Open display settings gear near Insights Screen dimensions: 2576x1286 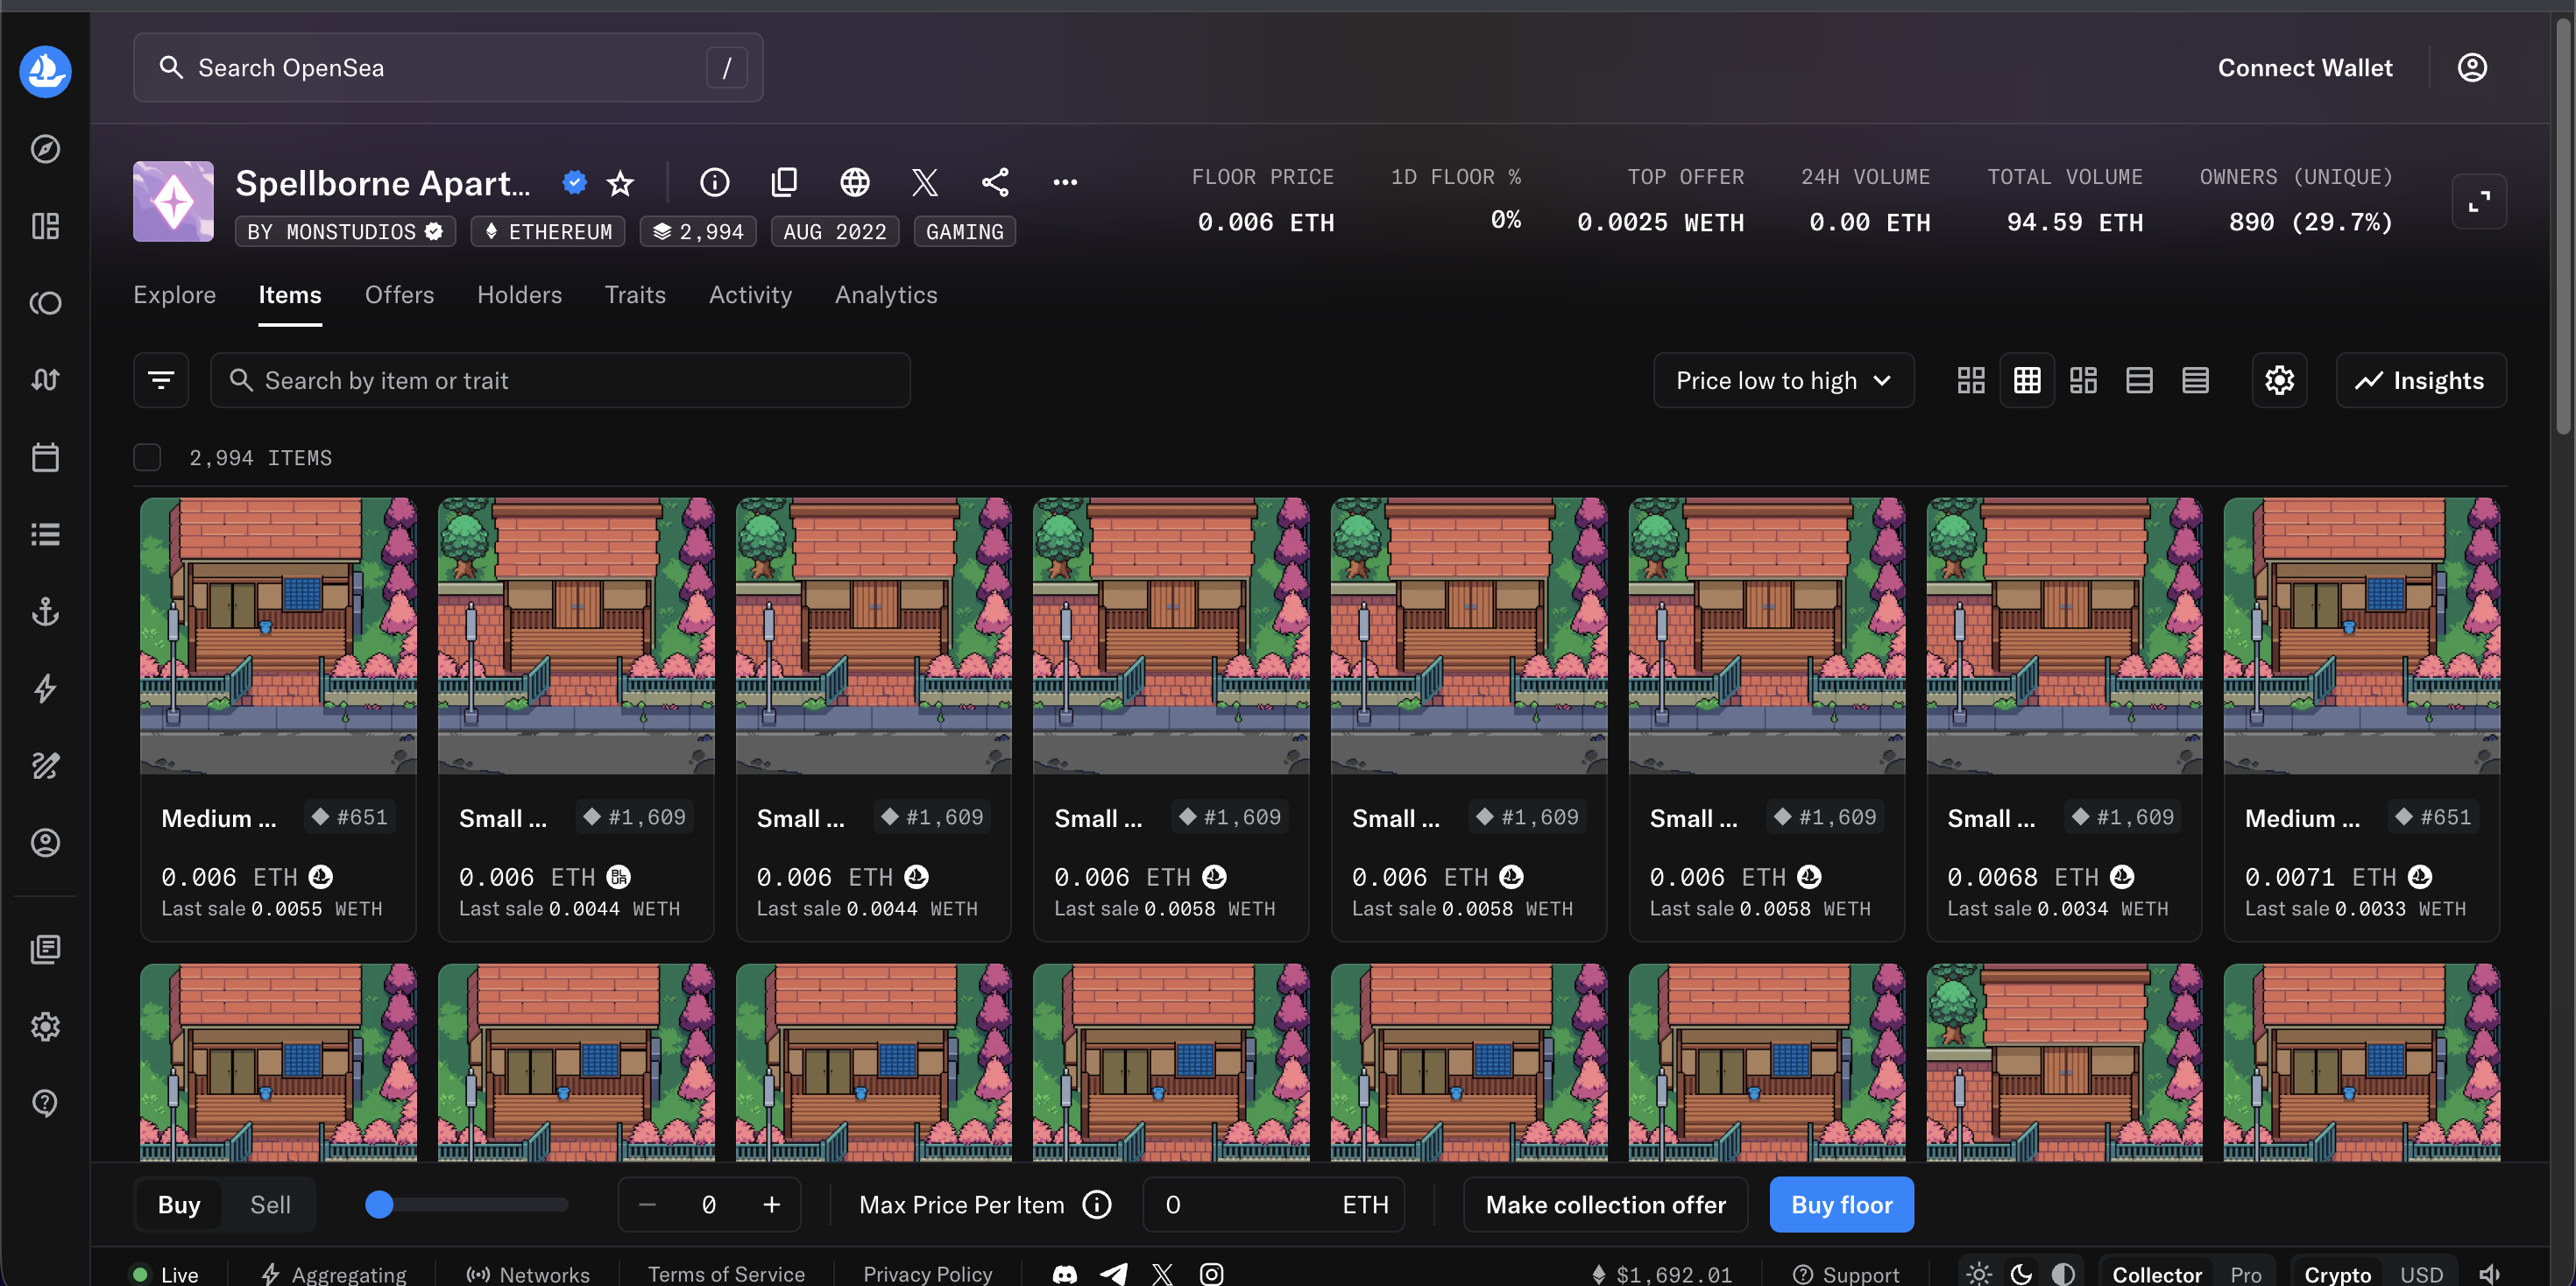tap(2279, 380)
